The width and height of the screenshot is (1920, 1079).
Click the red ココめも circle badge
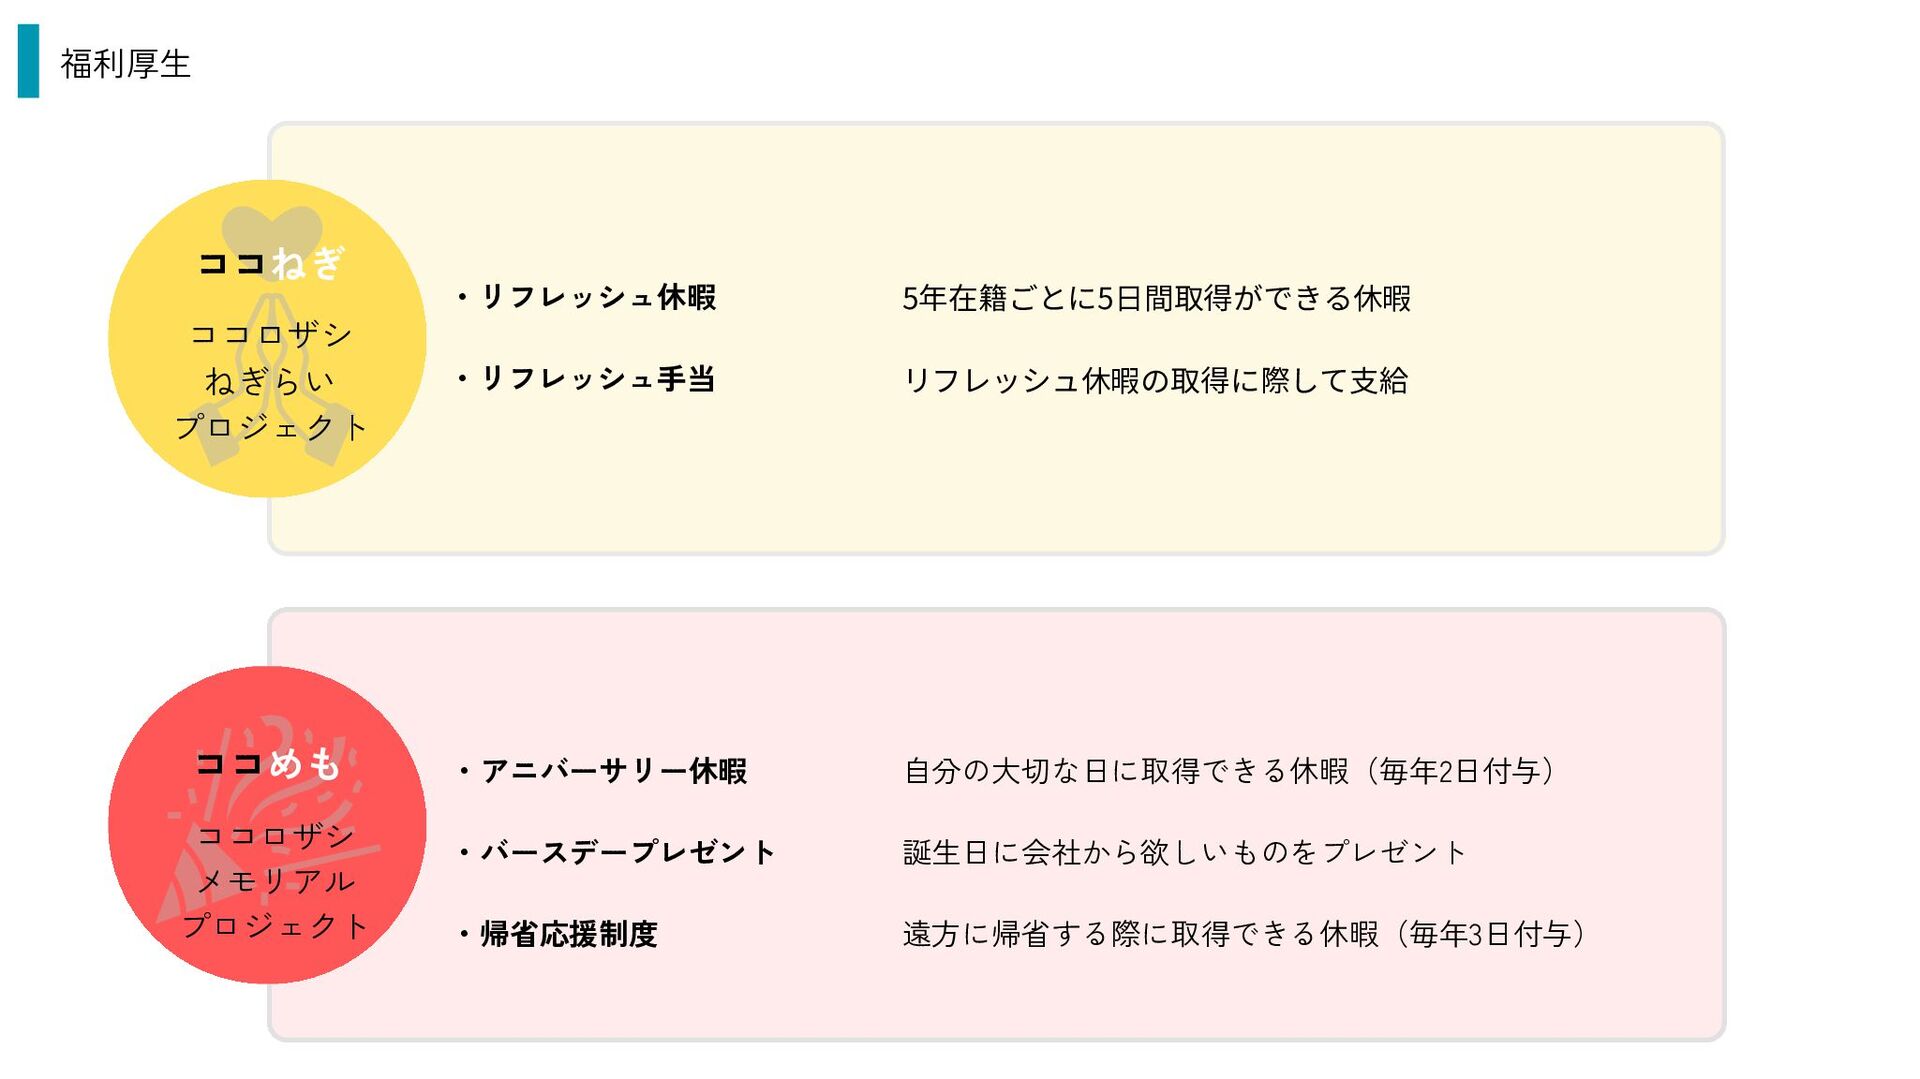coord(267,825)
